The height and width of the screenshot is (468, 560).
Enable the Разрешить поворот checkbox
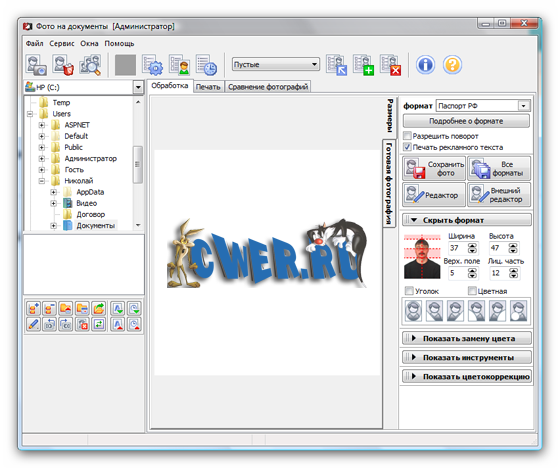click(407, 136)
